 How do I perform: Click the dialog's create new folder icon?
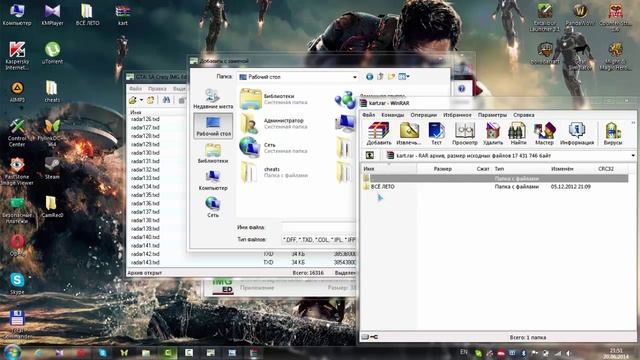pos(391,77)
